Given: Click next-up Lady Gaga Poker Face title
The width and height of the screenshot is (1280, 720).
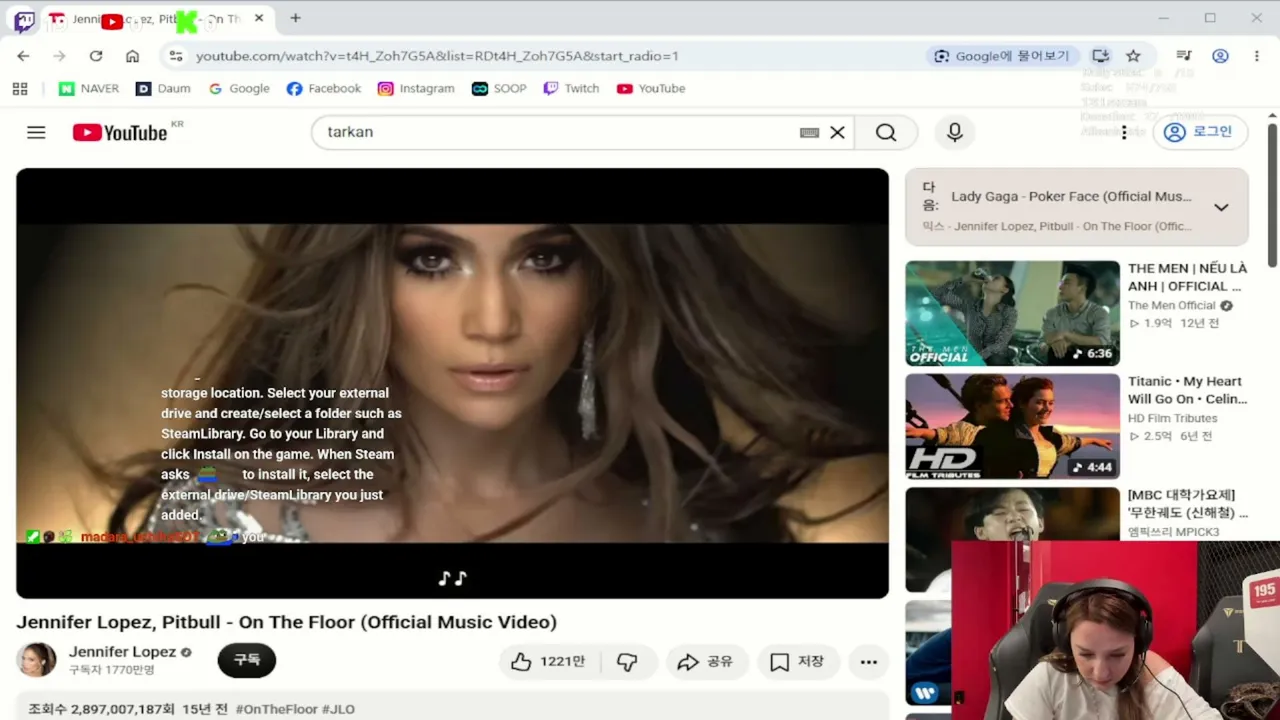Looking at the screenshot, I should click(x=1071, y=197).
